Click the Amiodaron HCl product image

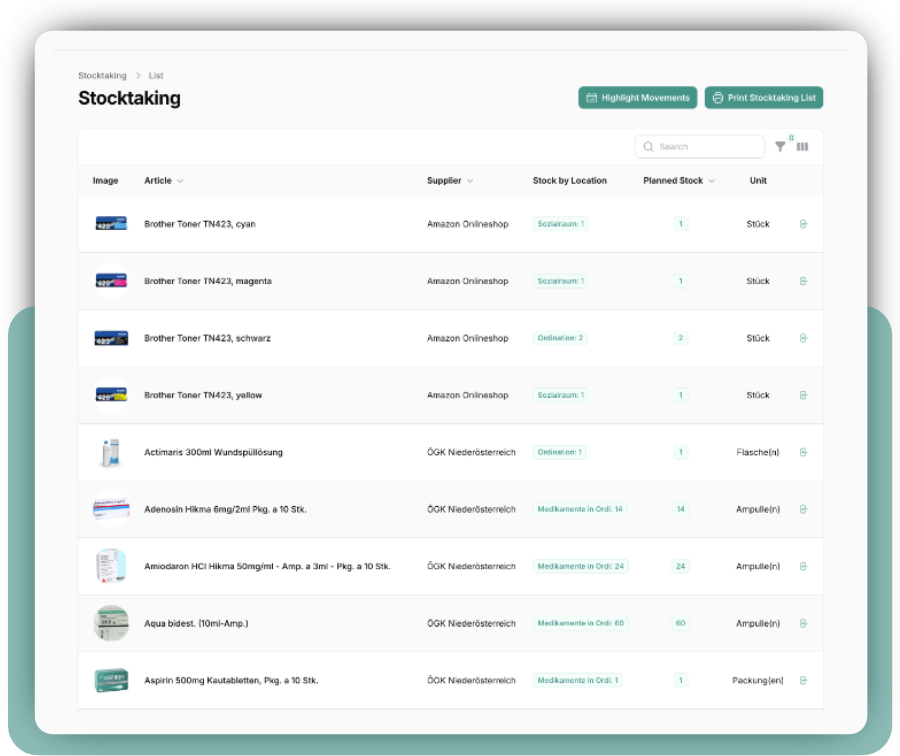pos(111,566)
